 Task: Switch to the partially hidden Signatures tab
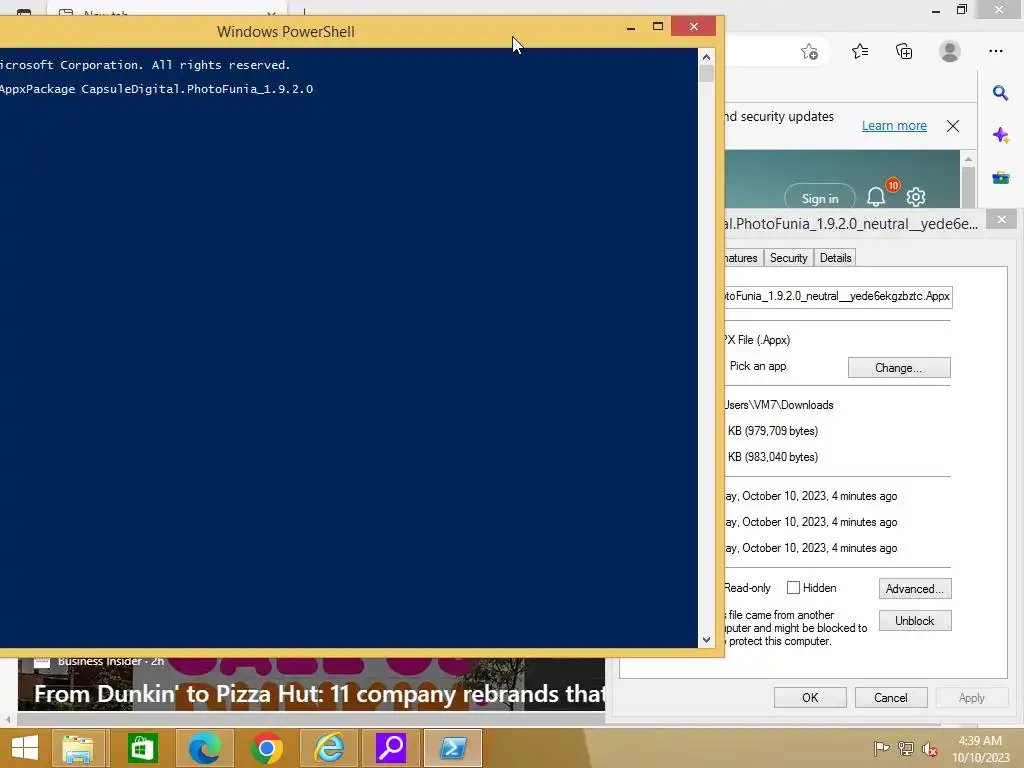click(743, 258)
